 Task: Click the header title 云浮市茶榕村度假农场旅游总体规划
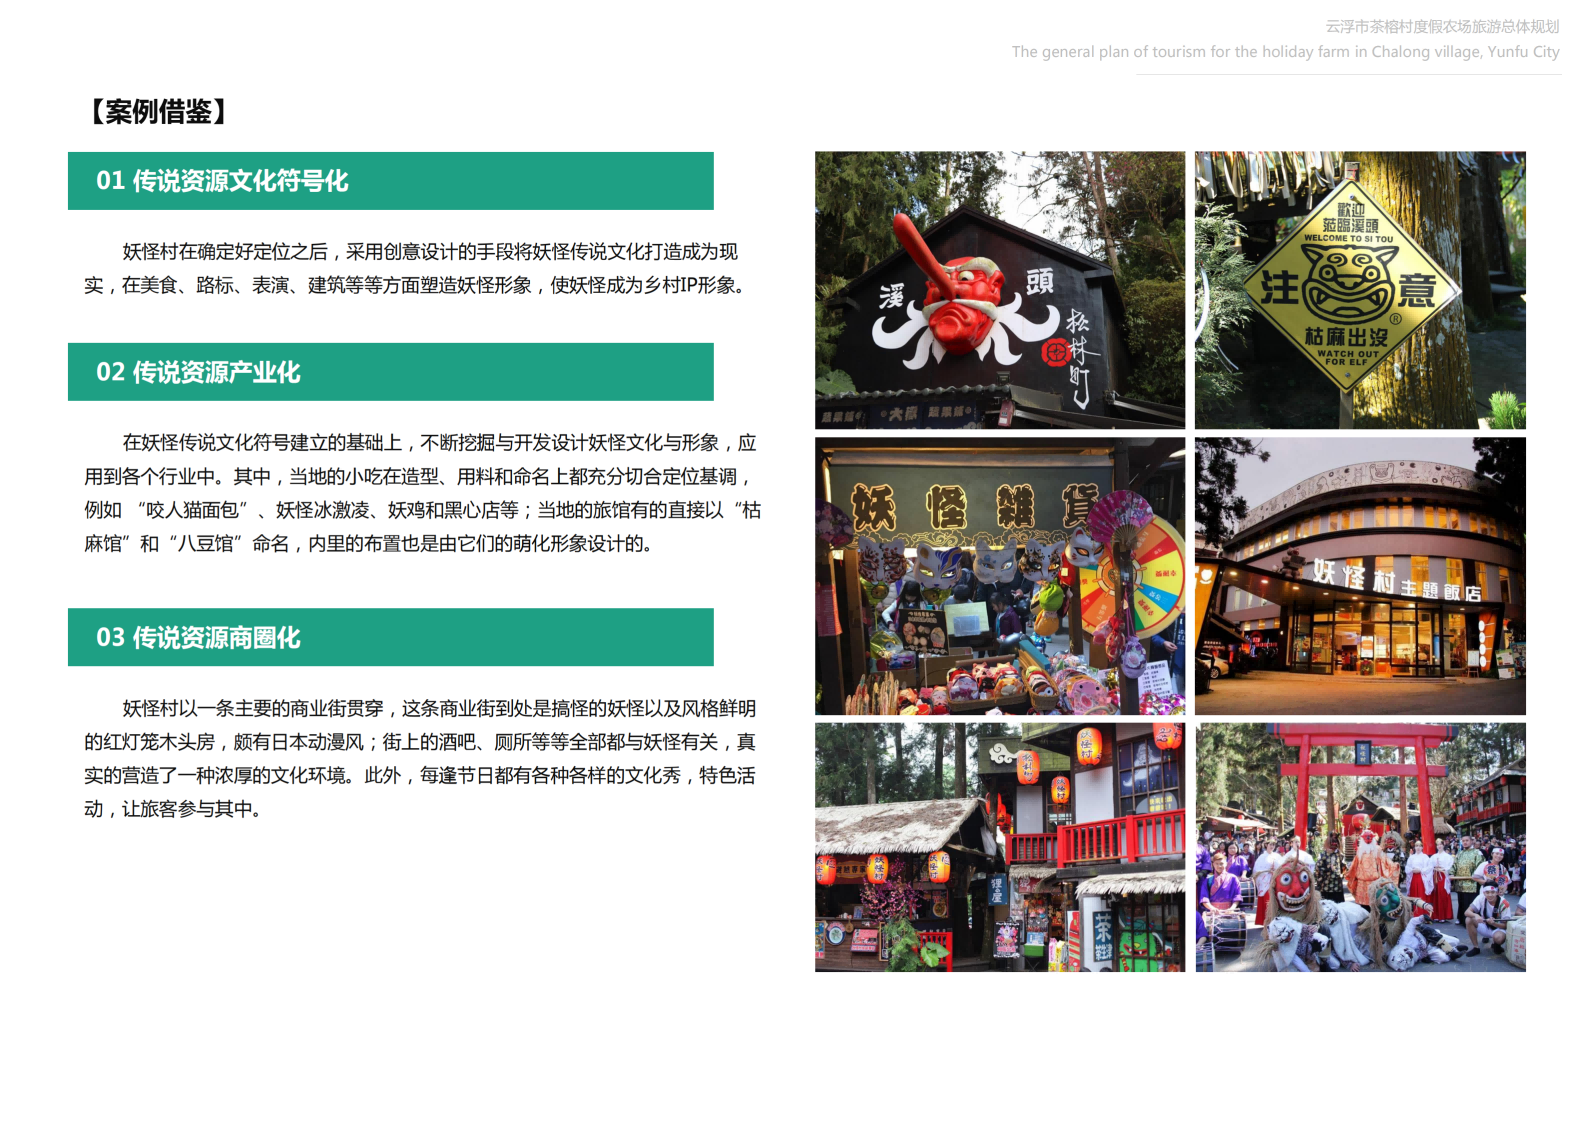1442,27
